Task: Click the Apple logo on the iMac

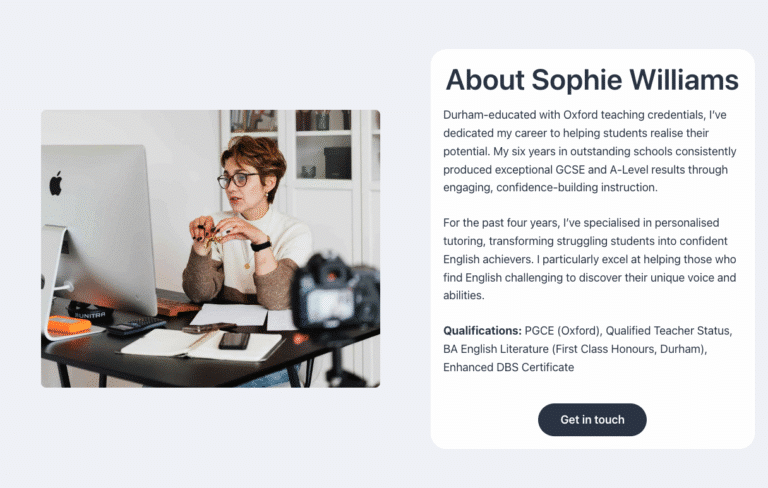Action: (x=56, y=183)
